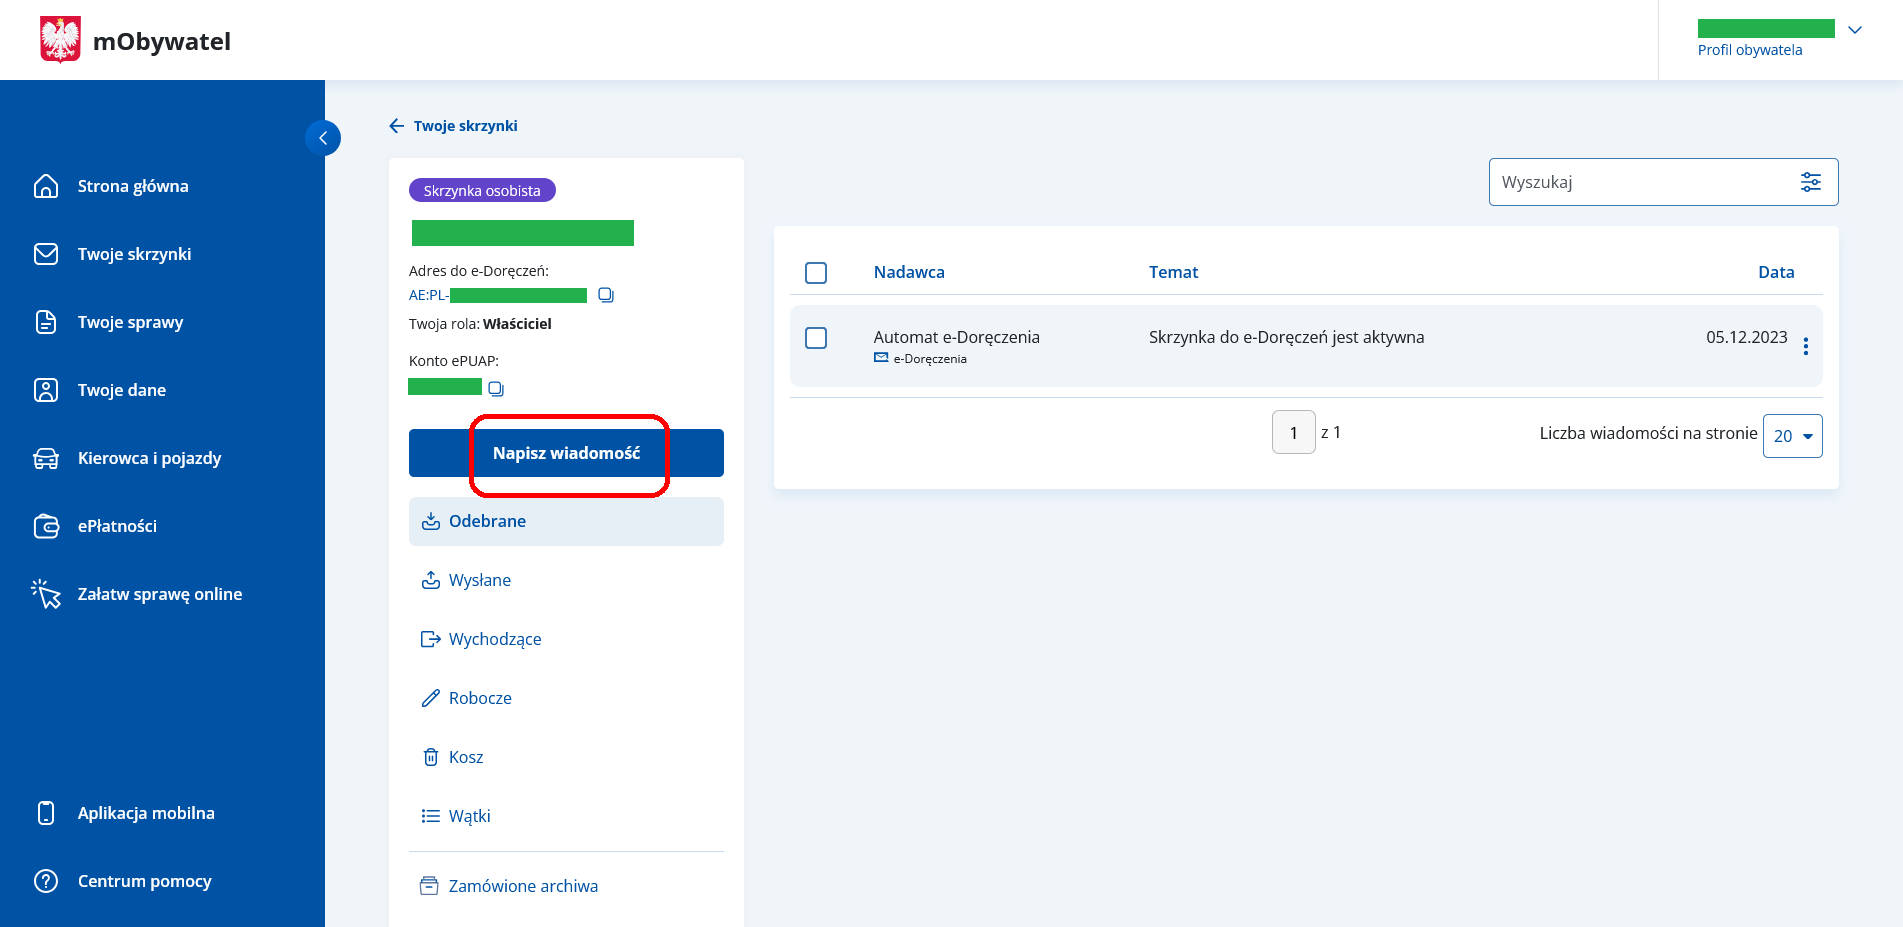
Task: Expand the Profil obywatela user menu
Action: click(x=1854, y=30)
